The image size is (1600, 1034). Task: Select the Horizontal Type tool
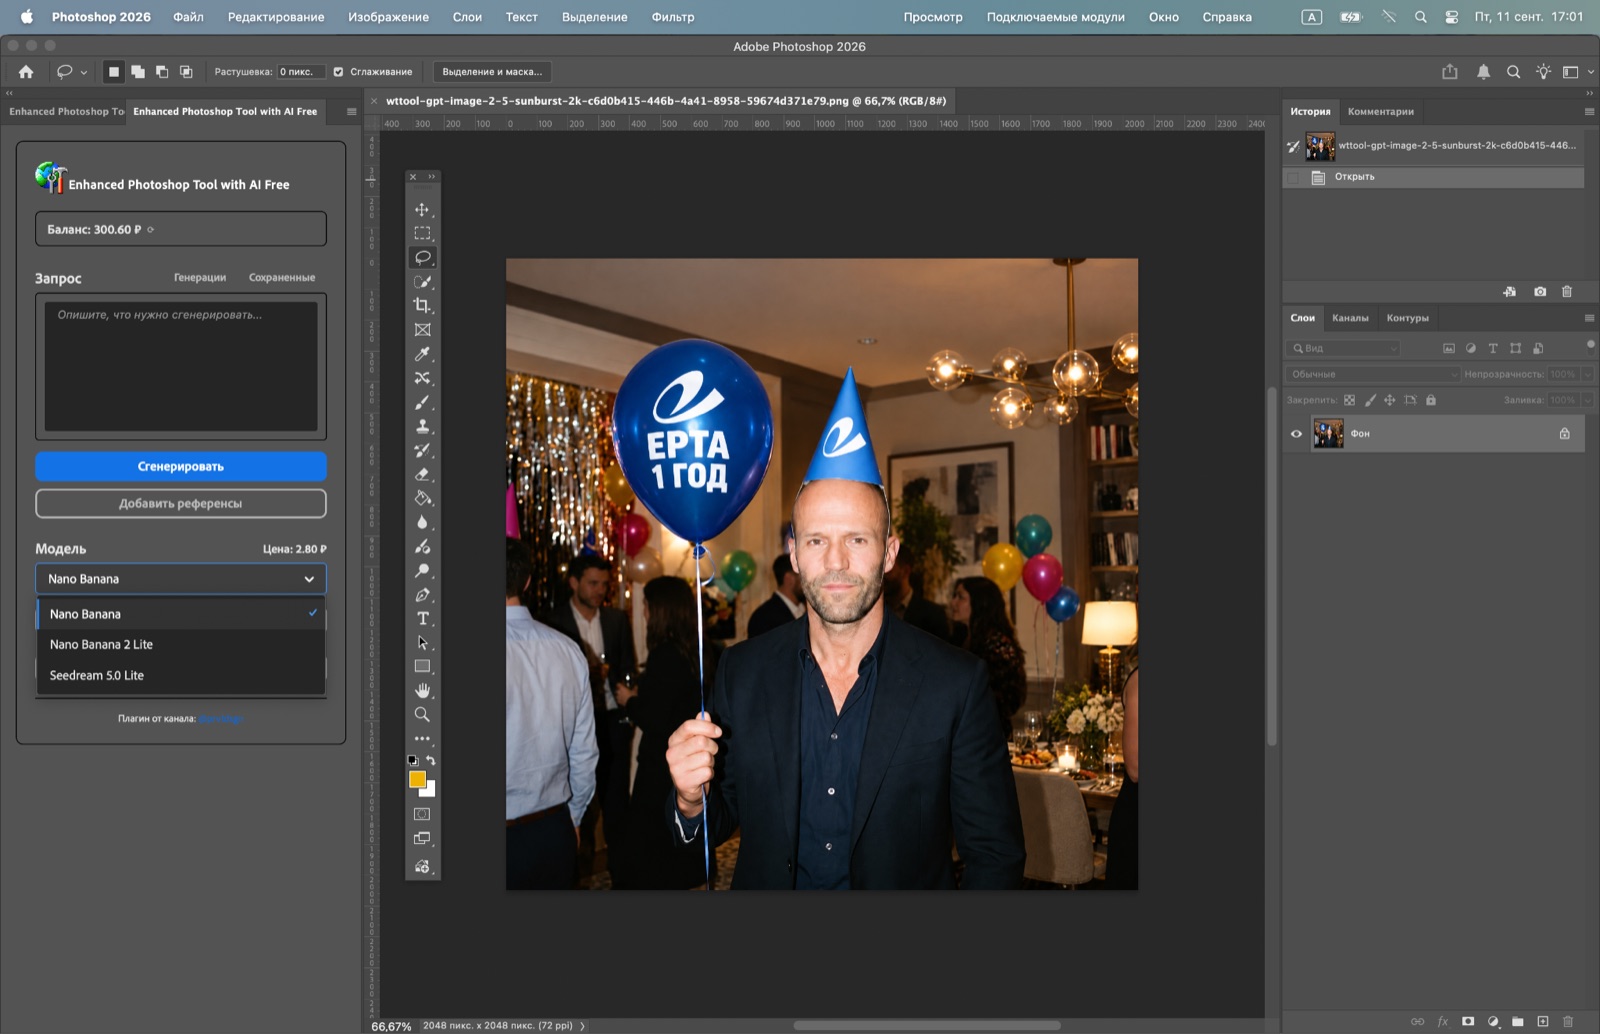(422, 618)
